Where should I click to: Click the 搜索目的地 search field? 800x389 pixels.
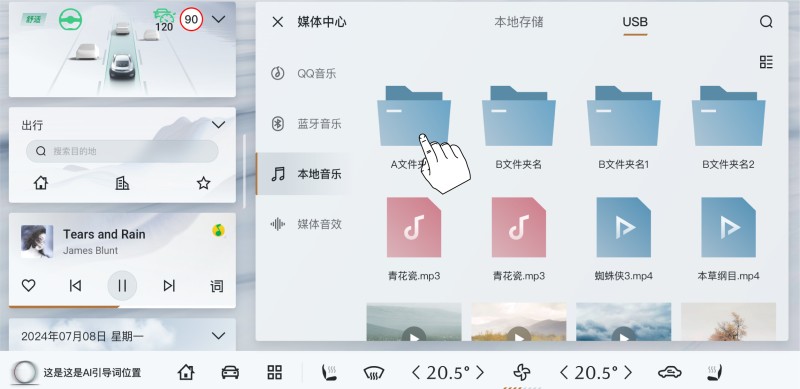(x=122, y=151)
